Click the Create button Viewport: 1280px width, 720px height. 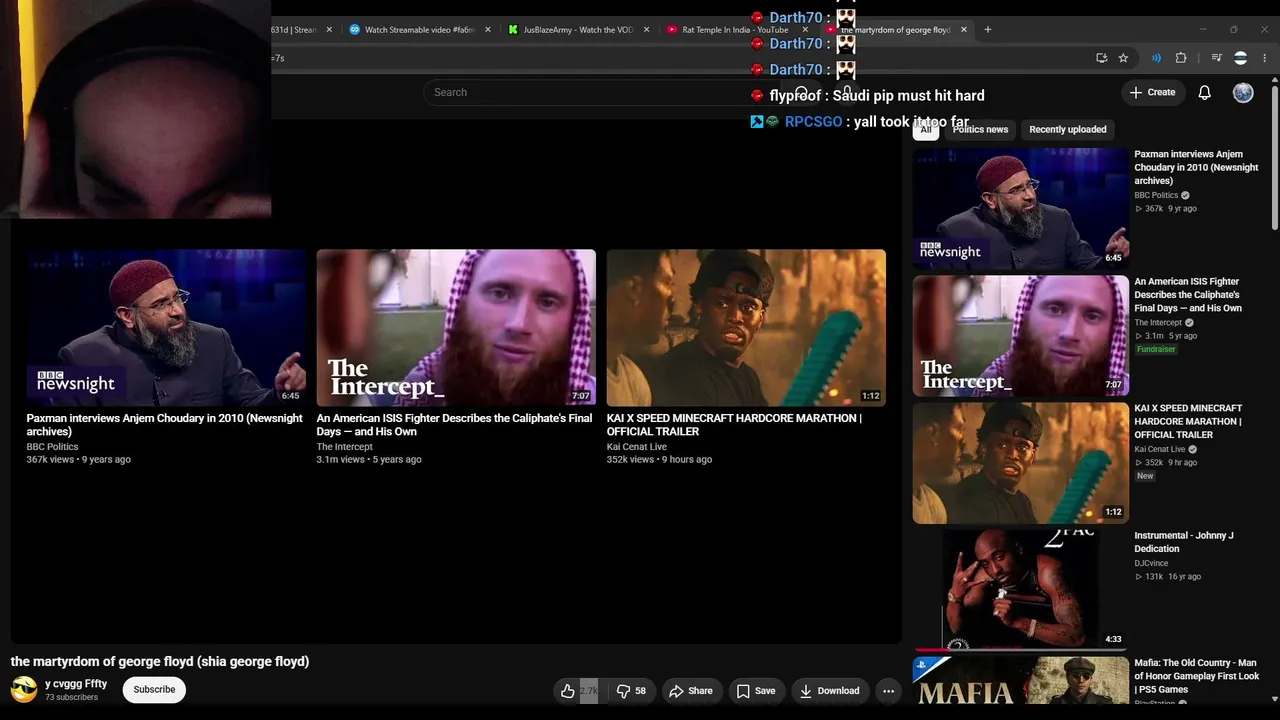1152,92
